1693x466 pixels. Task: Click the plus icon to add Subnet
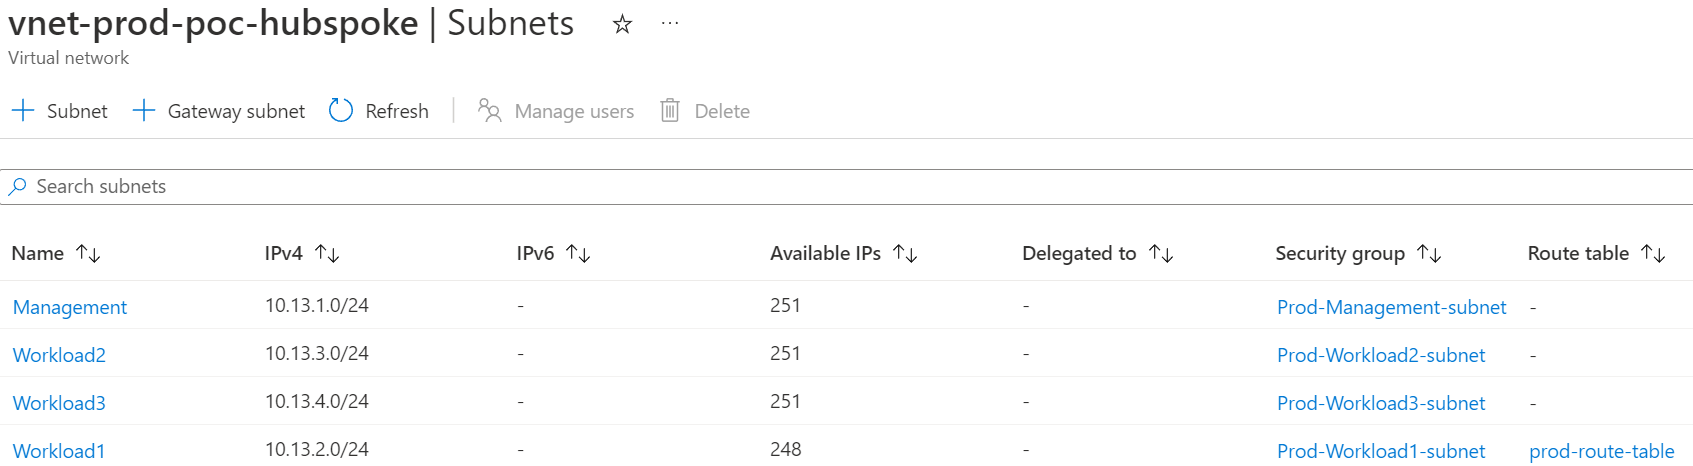tap(23, 111)
